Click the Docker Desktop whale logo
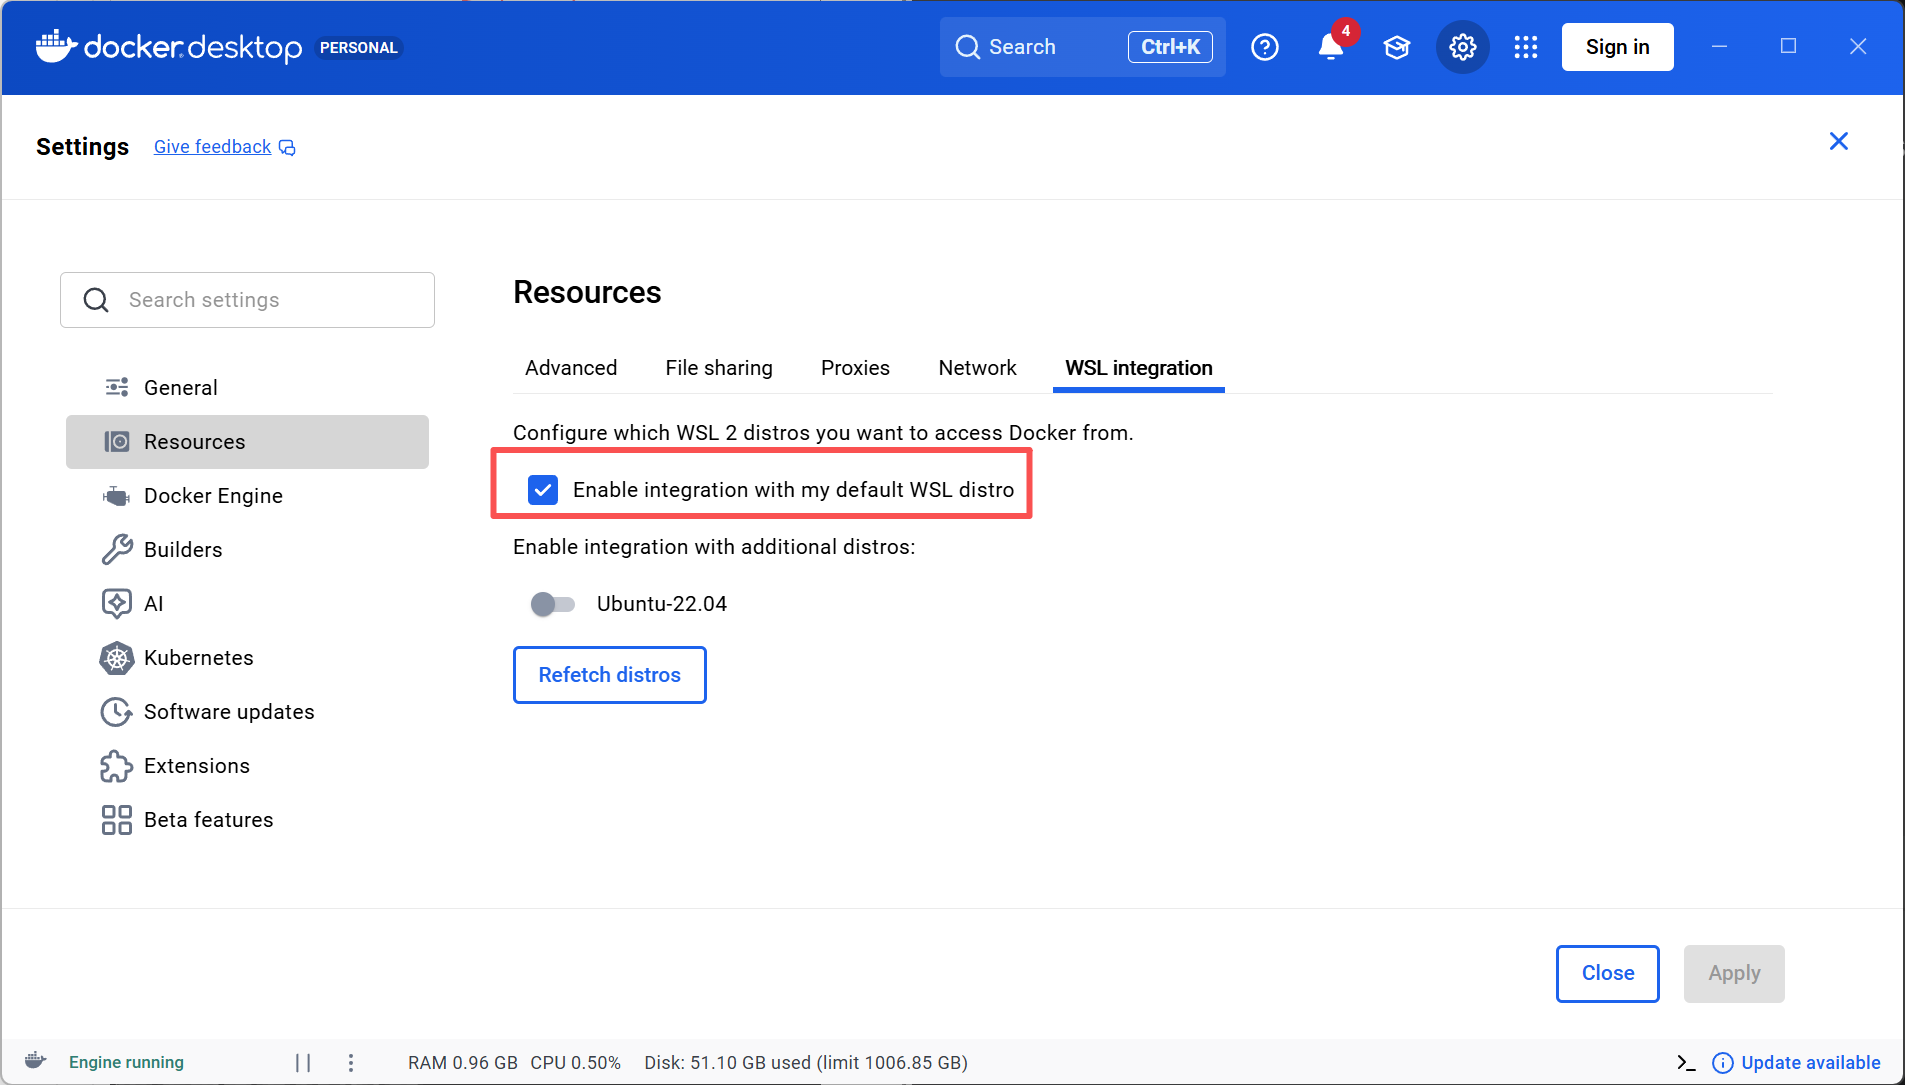The width and height of the screenshot is (1905, 1085). point(57,46)
